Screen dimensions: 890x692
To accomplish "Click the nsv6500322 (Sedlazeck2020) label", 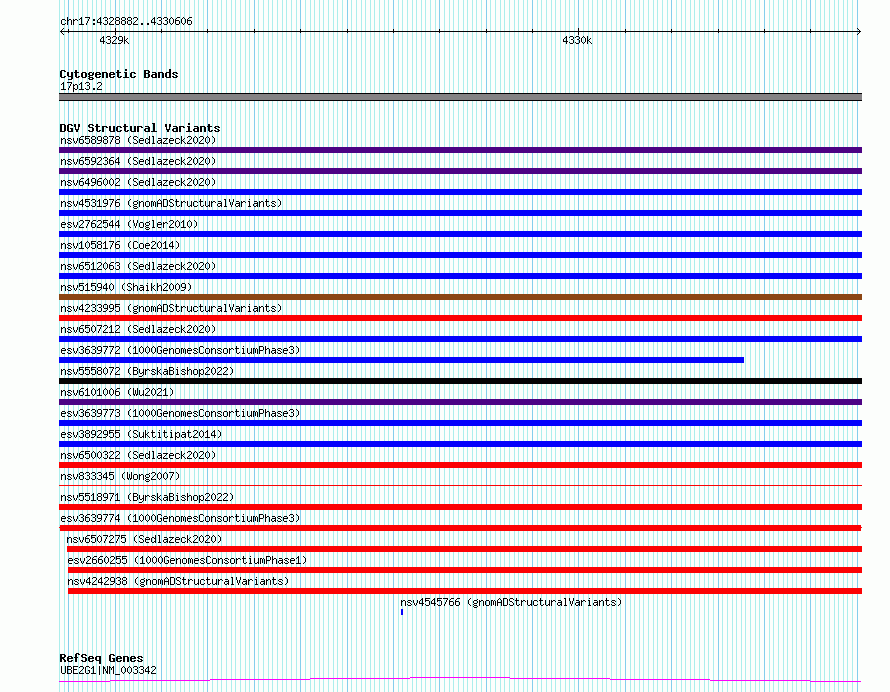I will [138, 455].
